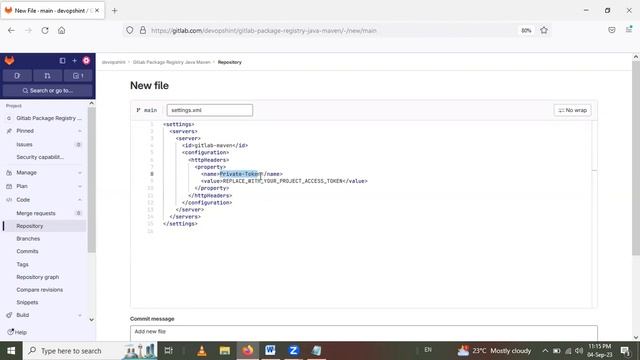Open Repository graph page
The height and width of the screenshot is (360, 640).
point(38,277)
